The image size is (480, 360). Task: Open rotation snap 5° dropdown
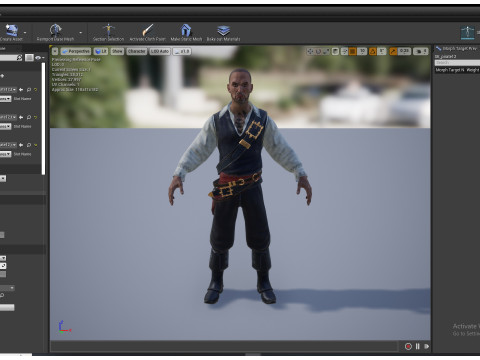(382, 51)
